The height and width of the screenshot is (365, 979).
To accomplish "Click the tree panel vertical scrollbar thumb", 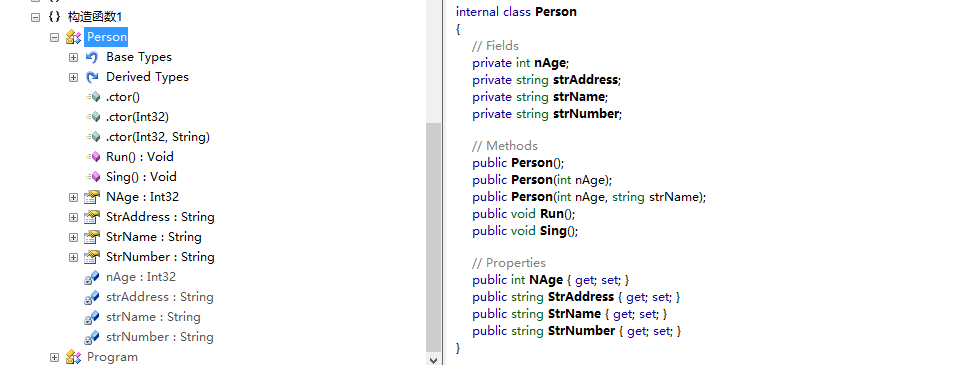I will click(x=433, y=238).
